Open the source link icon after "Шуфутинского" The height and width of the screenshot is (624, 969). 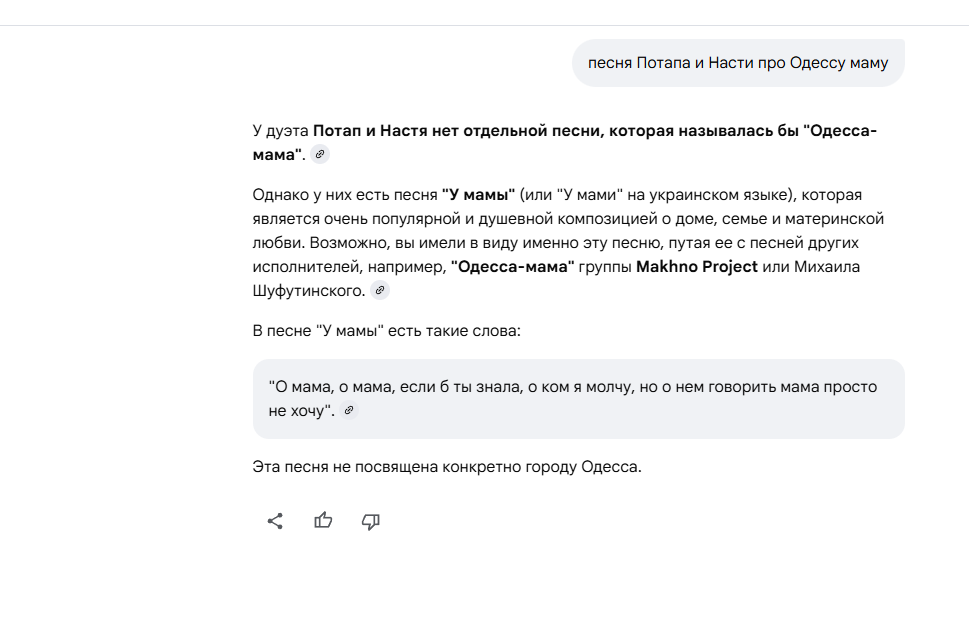pyautogui.click(x=379, y=291)
